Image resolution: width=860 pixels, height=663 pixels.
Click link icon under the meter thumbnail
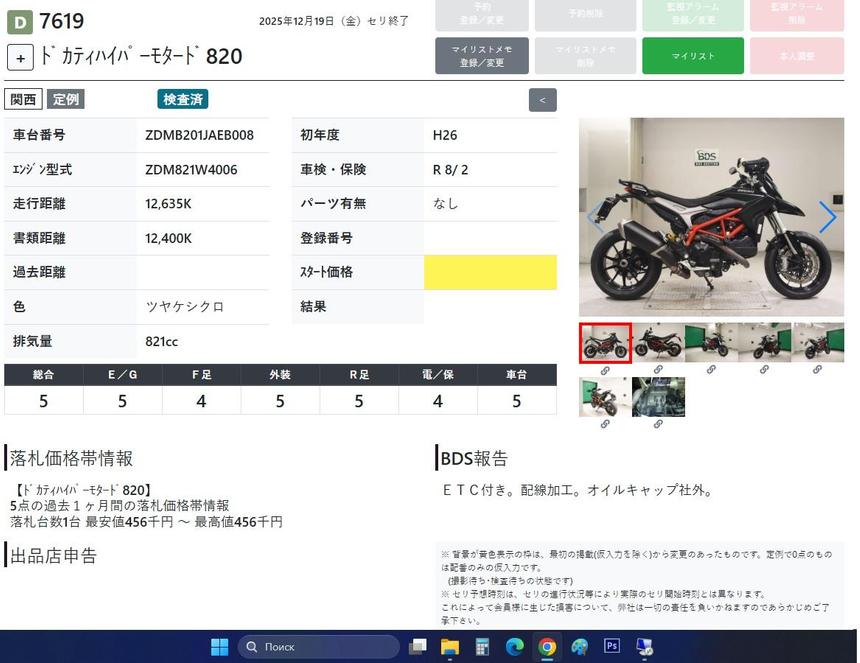click(658, 424)
